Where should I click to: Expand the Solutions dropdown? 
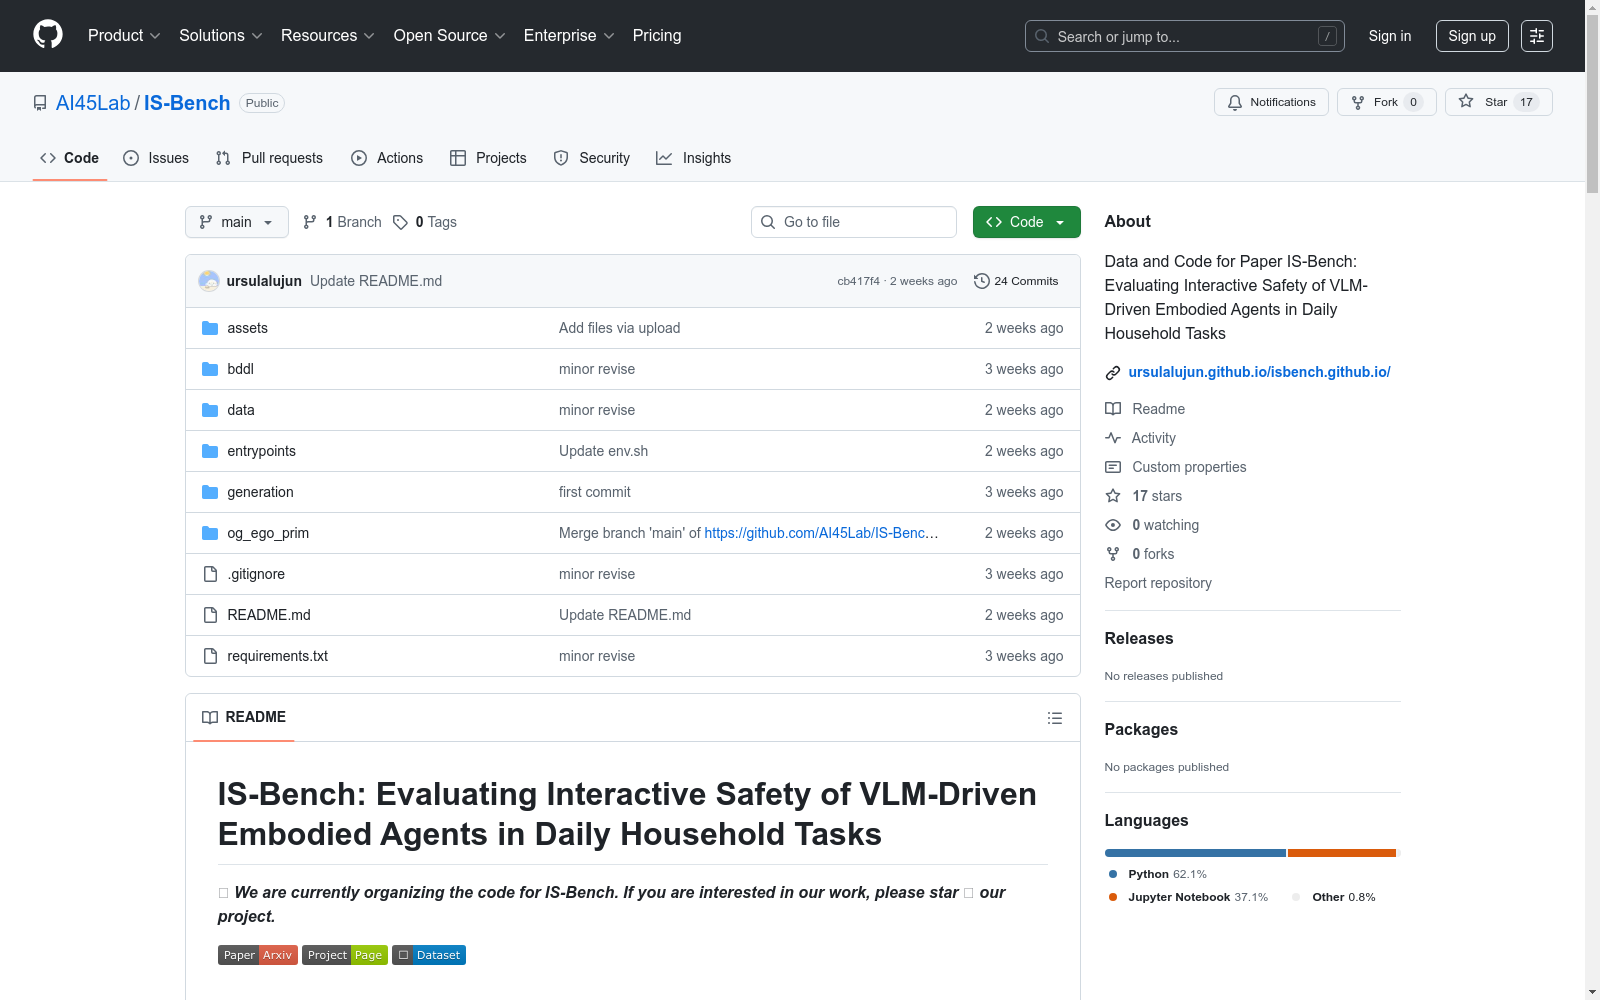pyautogui.click(x=221, y=36)
